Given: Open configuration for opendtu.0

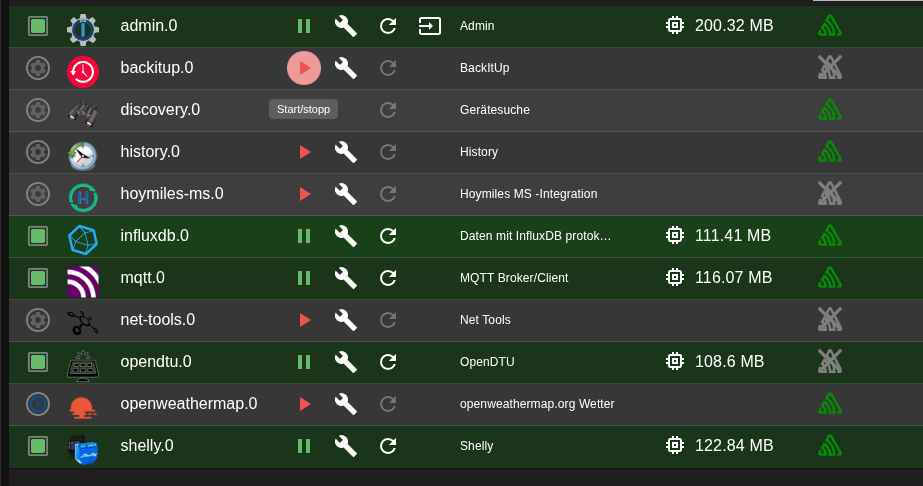Looking at the screenshot, I should pyautogui.click(x=345, y=362).
